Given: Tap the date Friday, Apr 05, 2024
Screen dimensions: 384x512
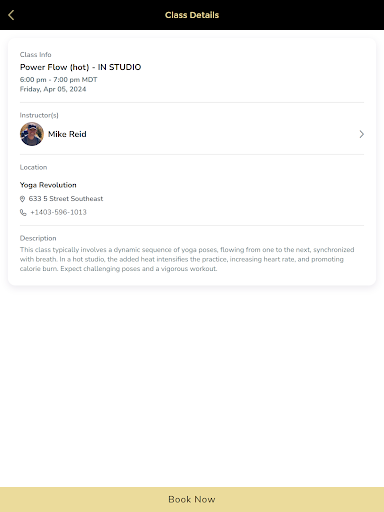Looking at the screenshot, I should tap(53, 89).
